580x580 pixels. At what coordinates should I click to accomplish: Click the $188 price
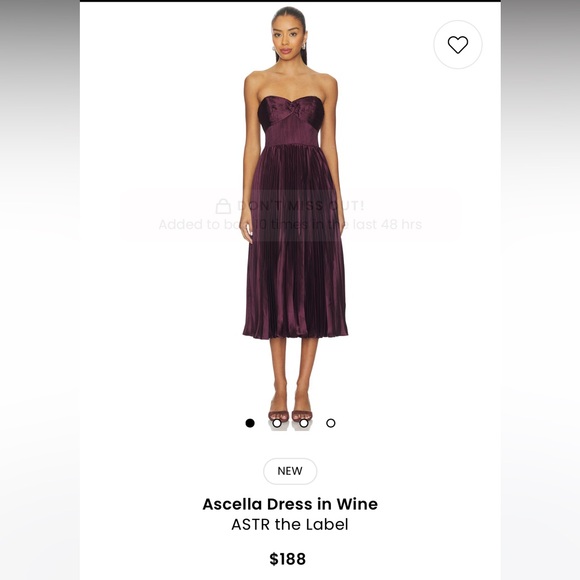tap(287, 559)
